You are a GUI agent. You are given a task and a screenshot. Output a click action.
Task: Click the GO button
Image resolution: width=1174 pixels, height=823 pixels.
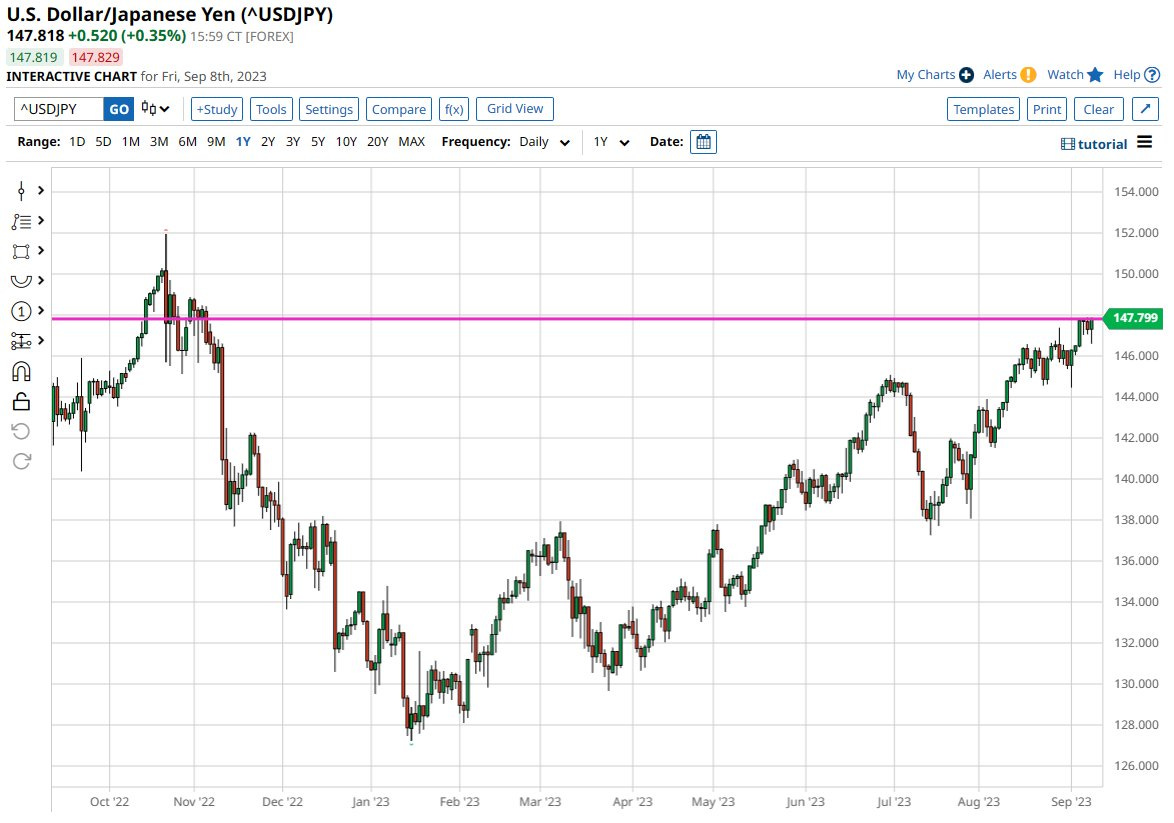[x=119, y=109]
